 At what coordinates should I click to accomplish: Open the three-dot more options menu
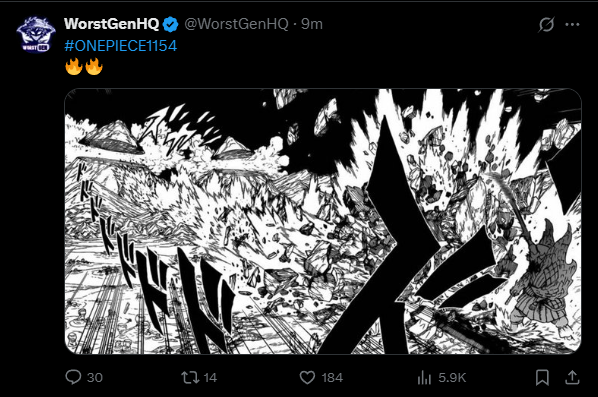pyautogui.click(x=572, y=24)
